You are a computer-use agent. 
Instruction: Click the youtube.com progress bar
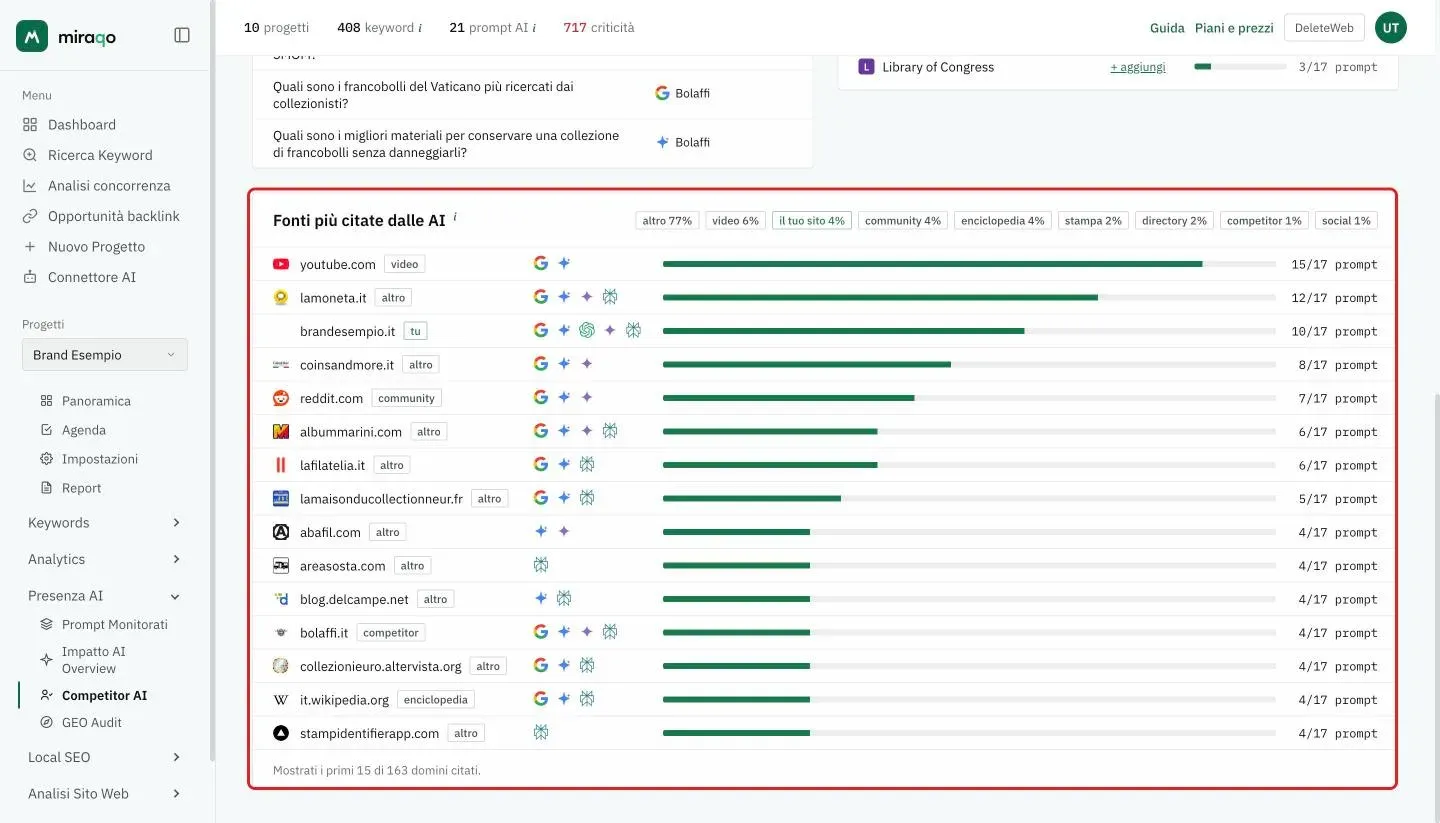click(x=969, y=264)
